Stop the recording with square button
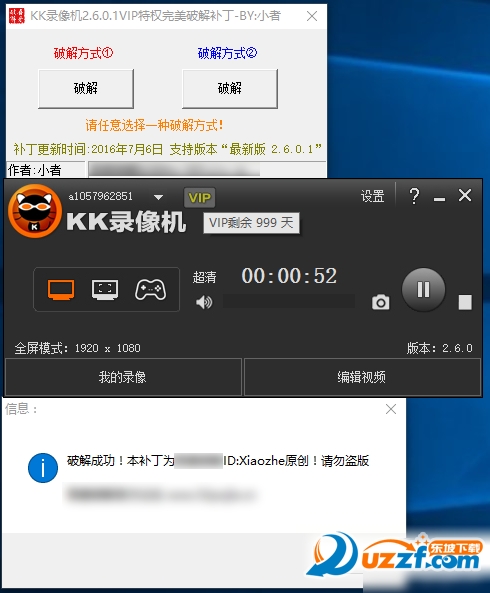Screen dimensions: 490x593 pyautogui.click(x=465, y=302)
